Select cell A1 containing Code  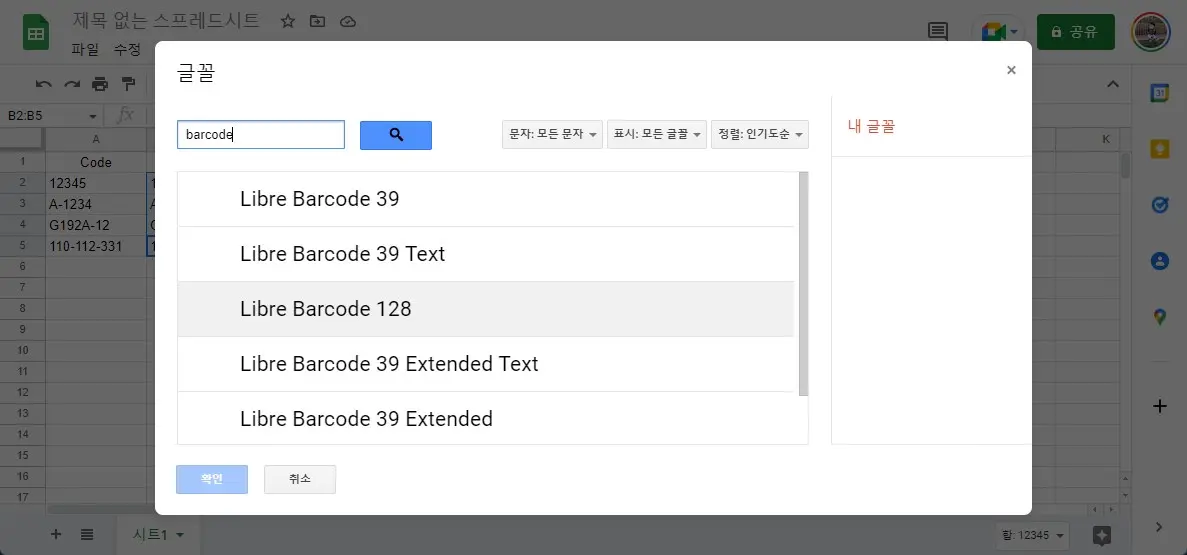click(96, 162)
